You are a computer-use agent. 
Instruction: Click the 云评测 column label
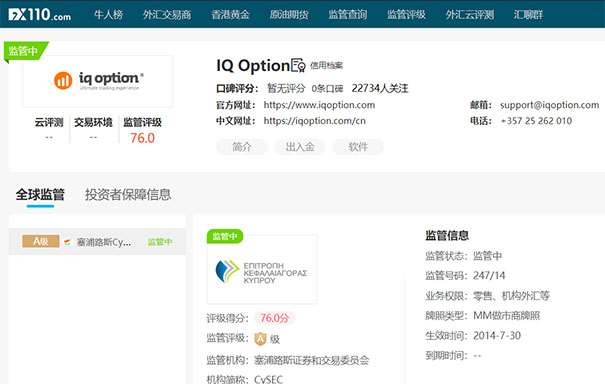[49, 122]
